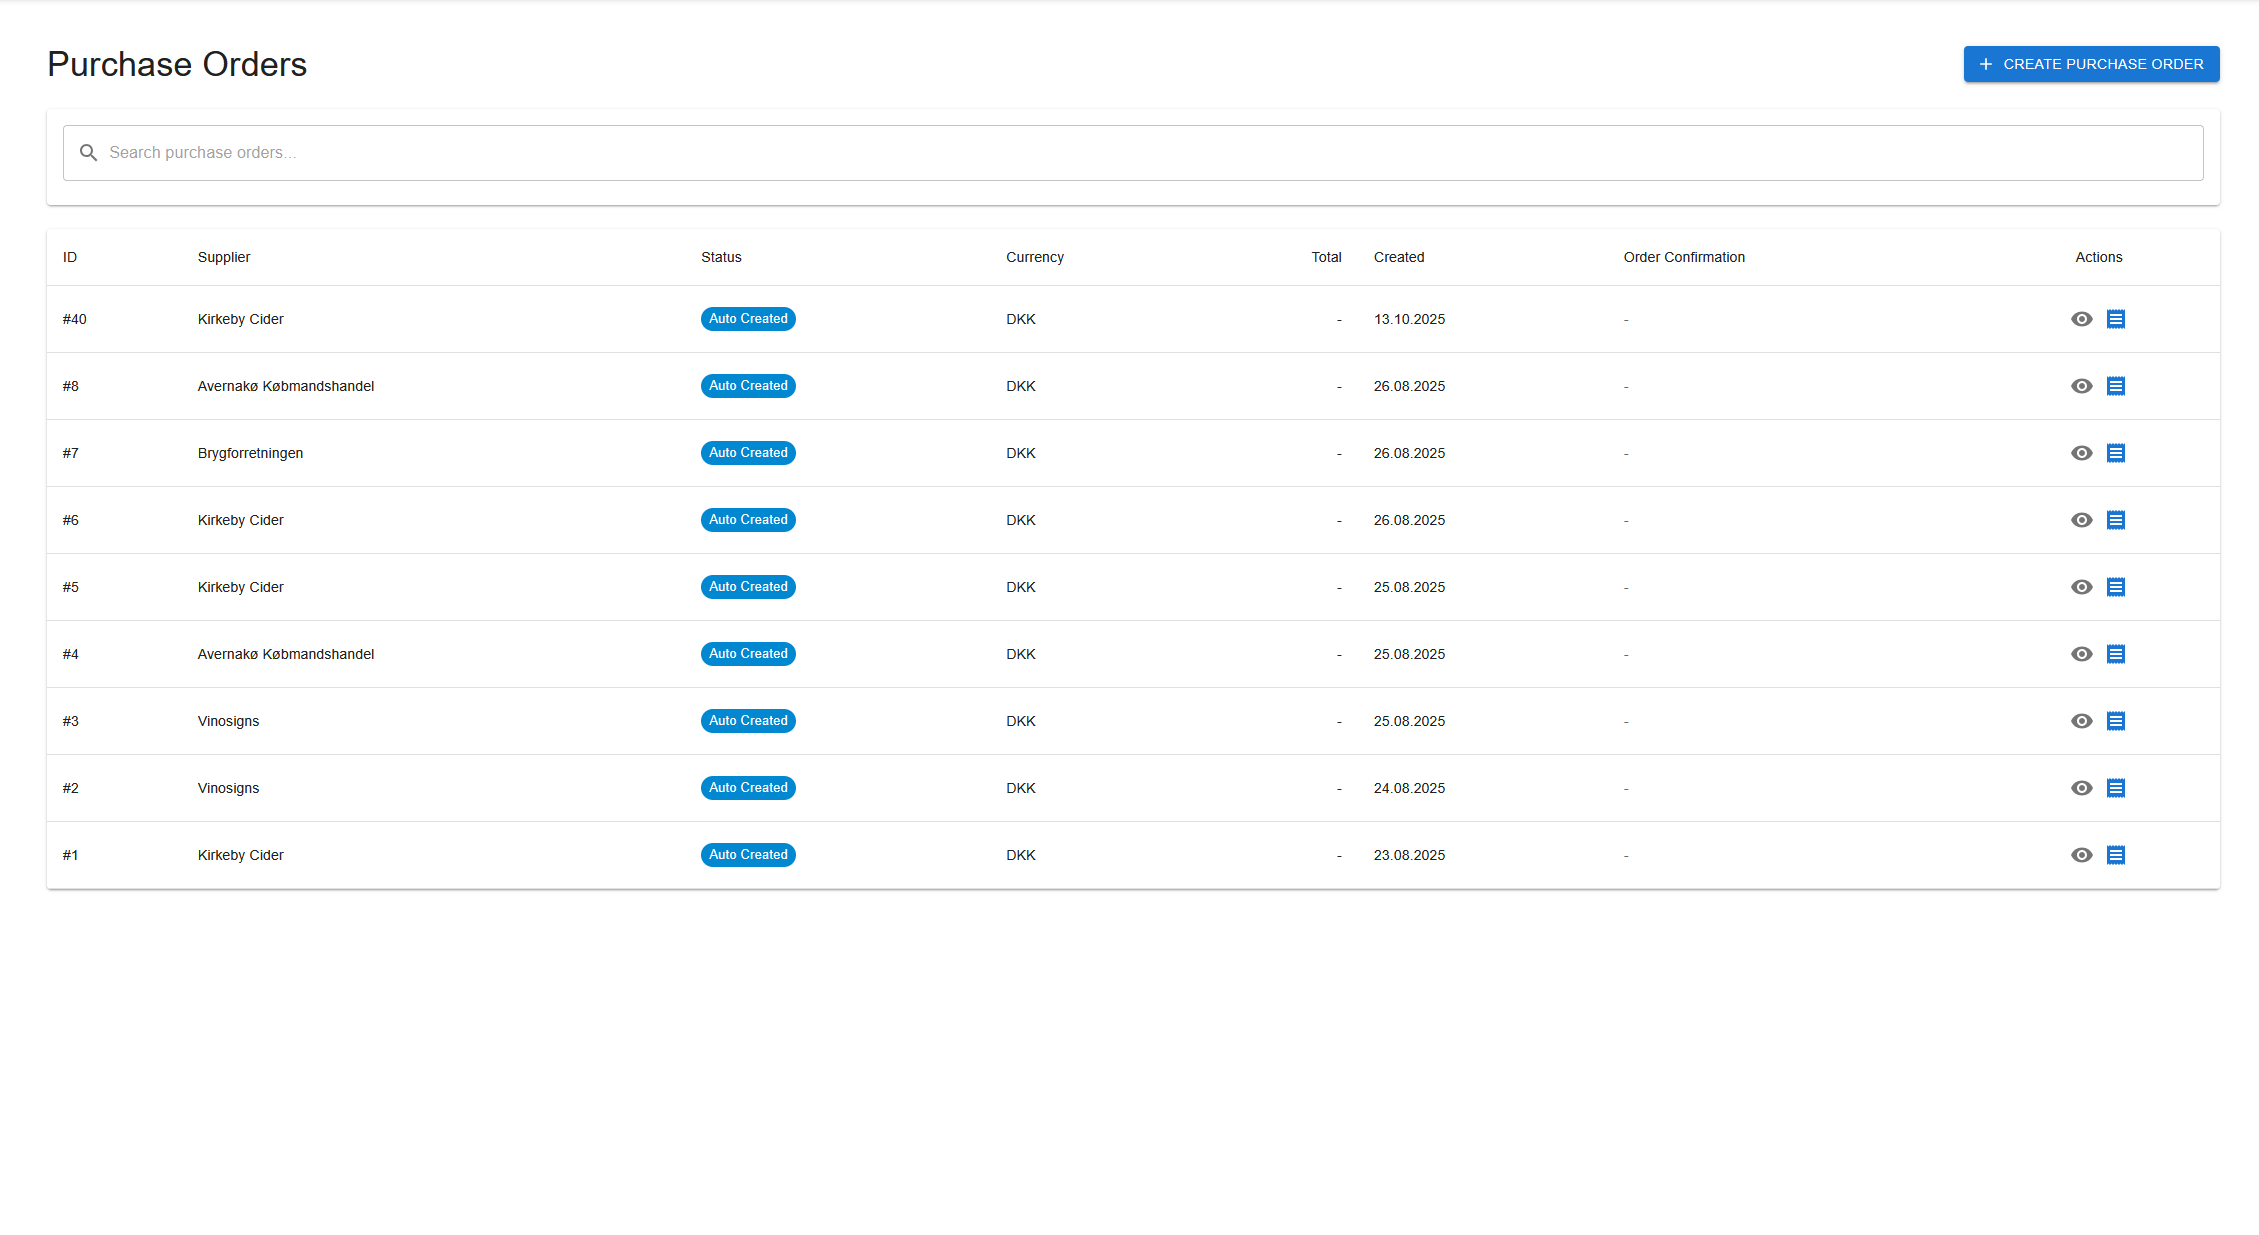Image resolution: width=2259 pixels, height=1235 pixels.
Task: Select the Avernakø Købmandshandel row for order #8
Action: [x=285, y=385]
